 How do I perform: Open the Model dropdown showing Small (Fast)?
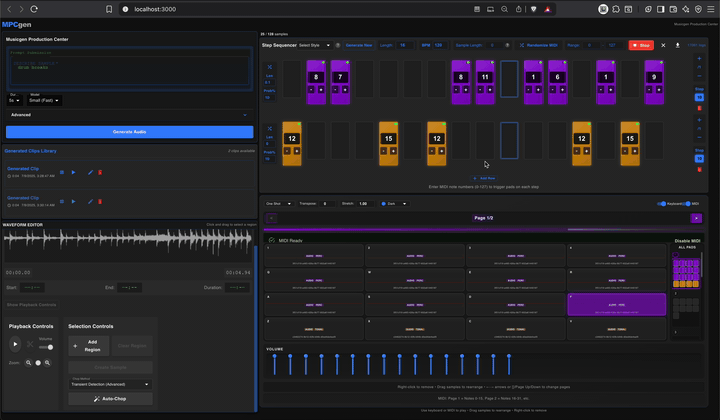point(44,100)
